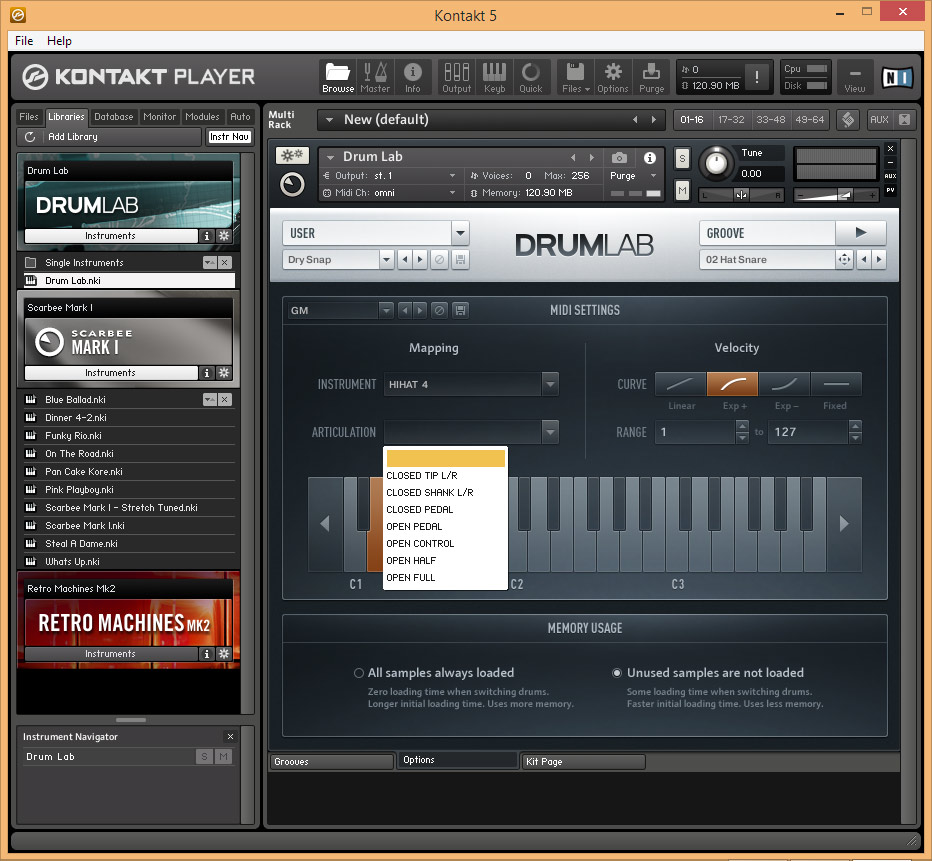Select Unused samples are not loaded

(x=617, y=673)
